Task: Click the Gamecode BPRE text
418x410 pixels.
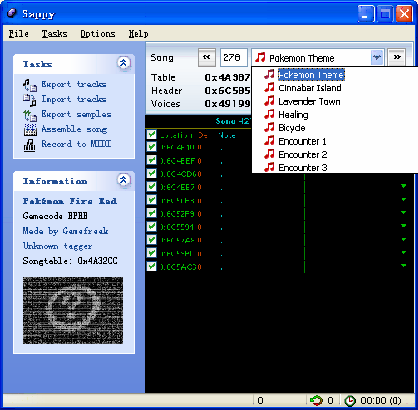Action: (x=55, y=216)
